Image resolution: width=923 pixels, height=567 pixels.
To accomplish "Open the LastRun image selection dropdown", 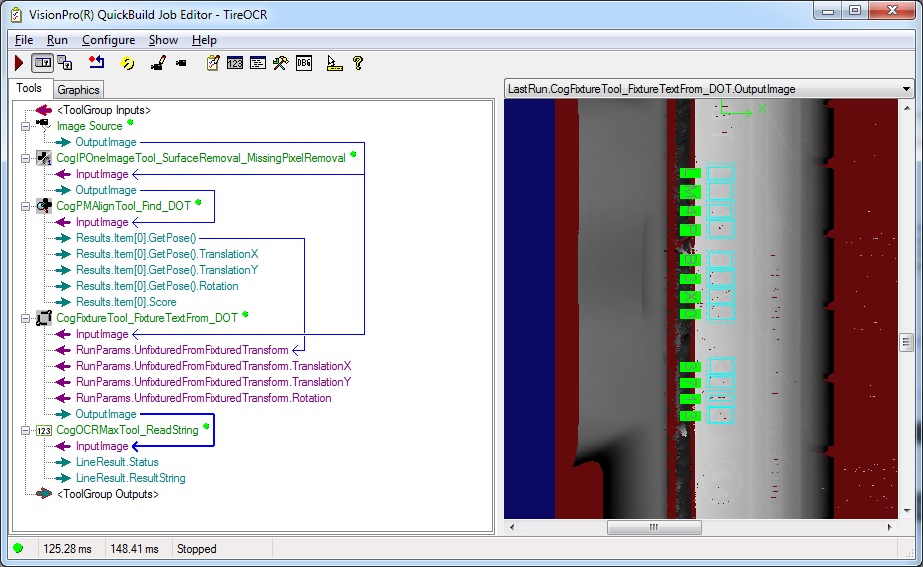I will (x=906, y=89).
